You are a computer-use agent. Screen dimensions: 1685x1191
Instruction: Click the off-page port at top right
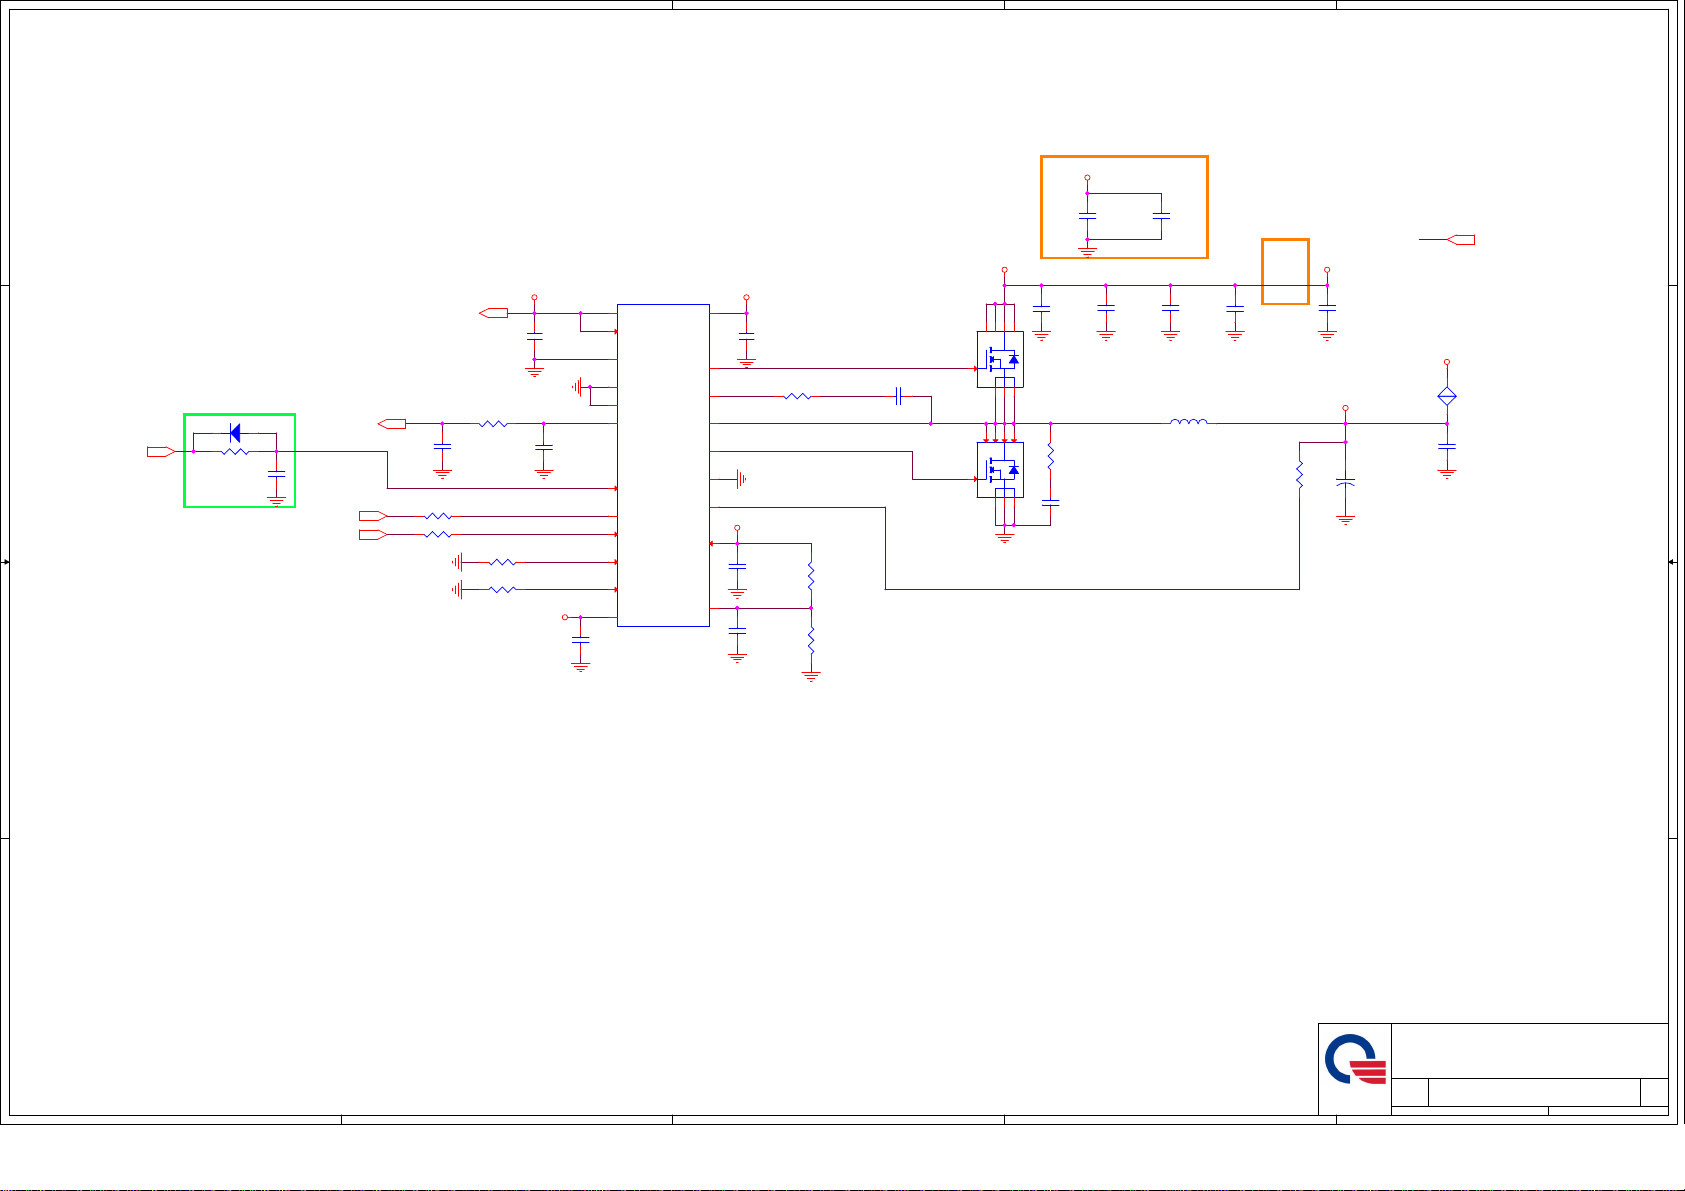click(x=1461, y=240)
